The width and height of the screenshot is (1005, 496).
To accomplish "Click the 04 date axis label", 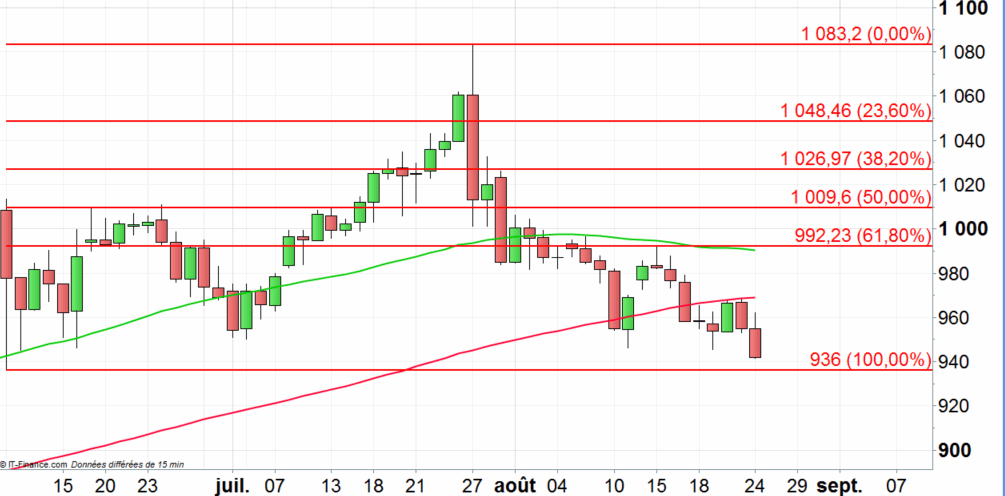I will (557, 485).
